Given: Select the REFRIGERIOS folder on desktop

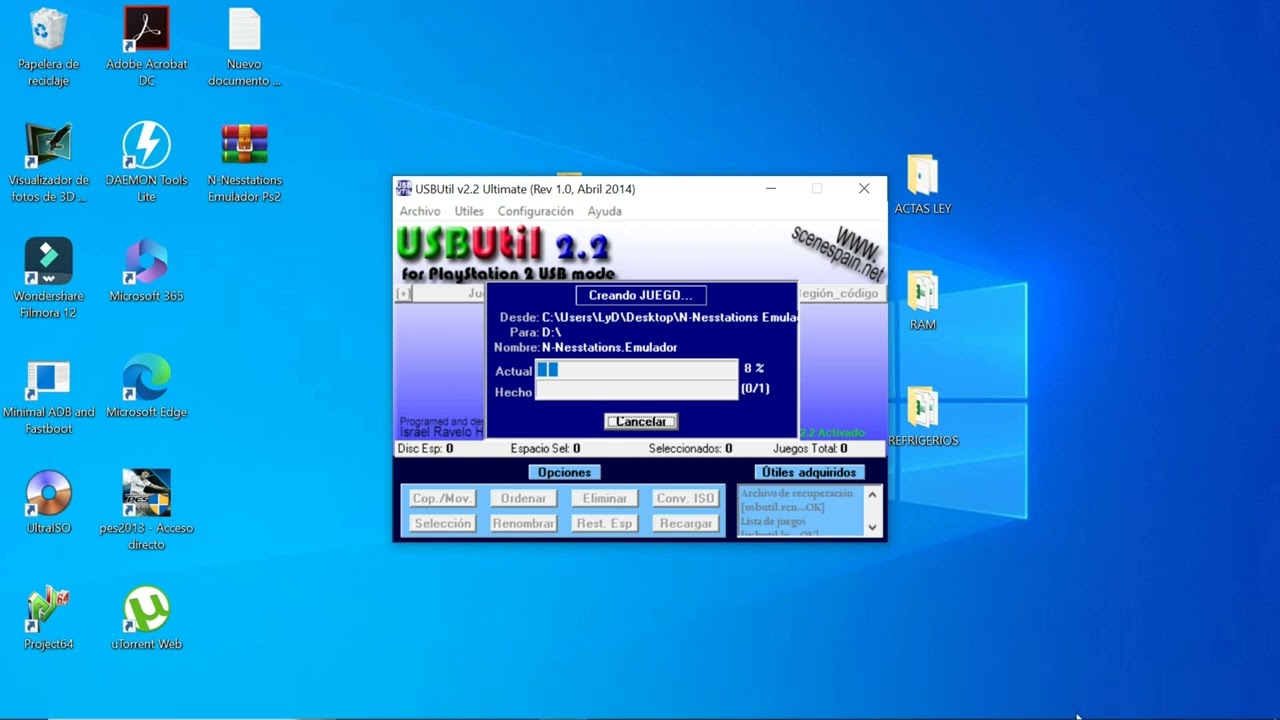Looking at the screenshot, I should (922, 417).
